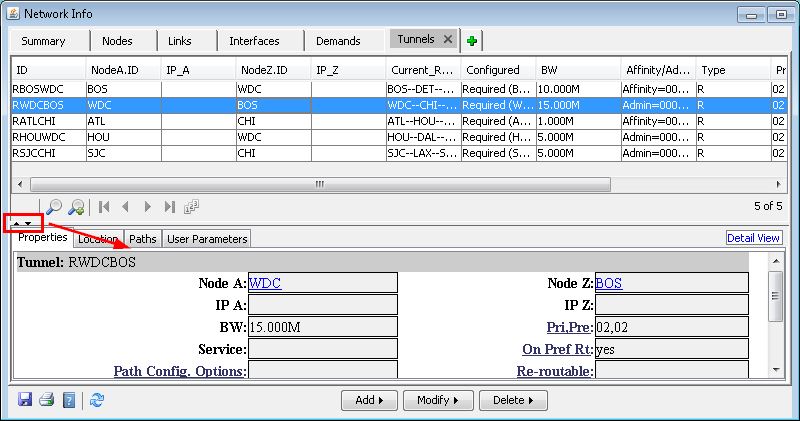This screenshot has width=800, height=421.
Task: Open the Delete dropdown menu
Action: pos(513,400)
